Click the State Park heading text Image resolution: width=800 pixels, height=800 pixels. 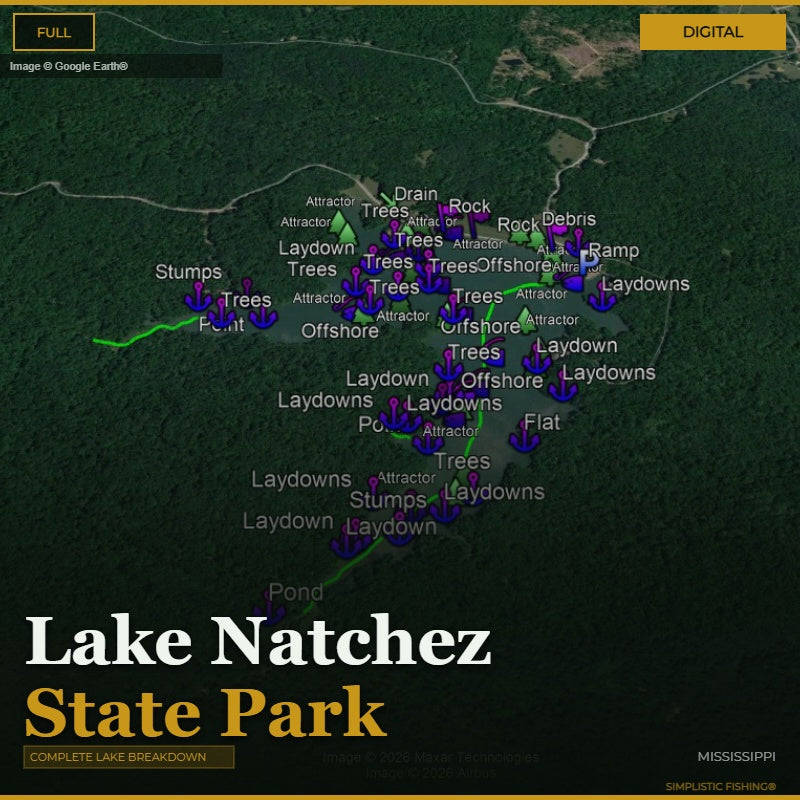pyautogui.click(x=206, y=713)
